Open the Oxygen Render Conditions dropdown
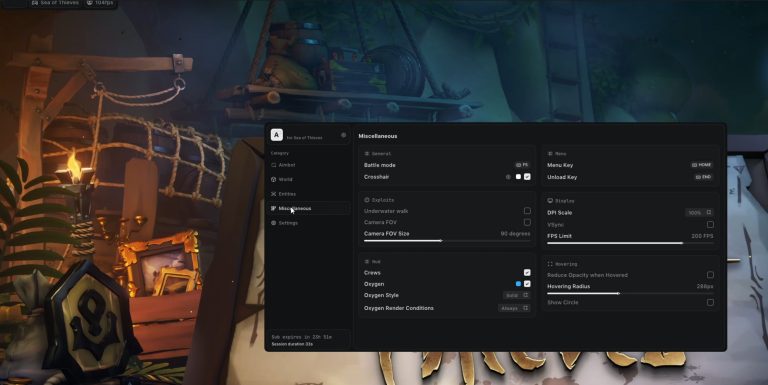The image size is (768, 385). click(x=514, y=308)
